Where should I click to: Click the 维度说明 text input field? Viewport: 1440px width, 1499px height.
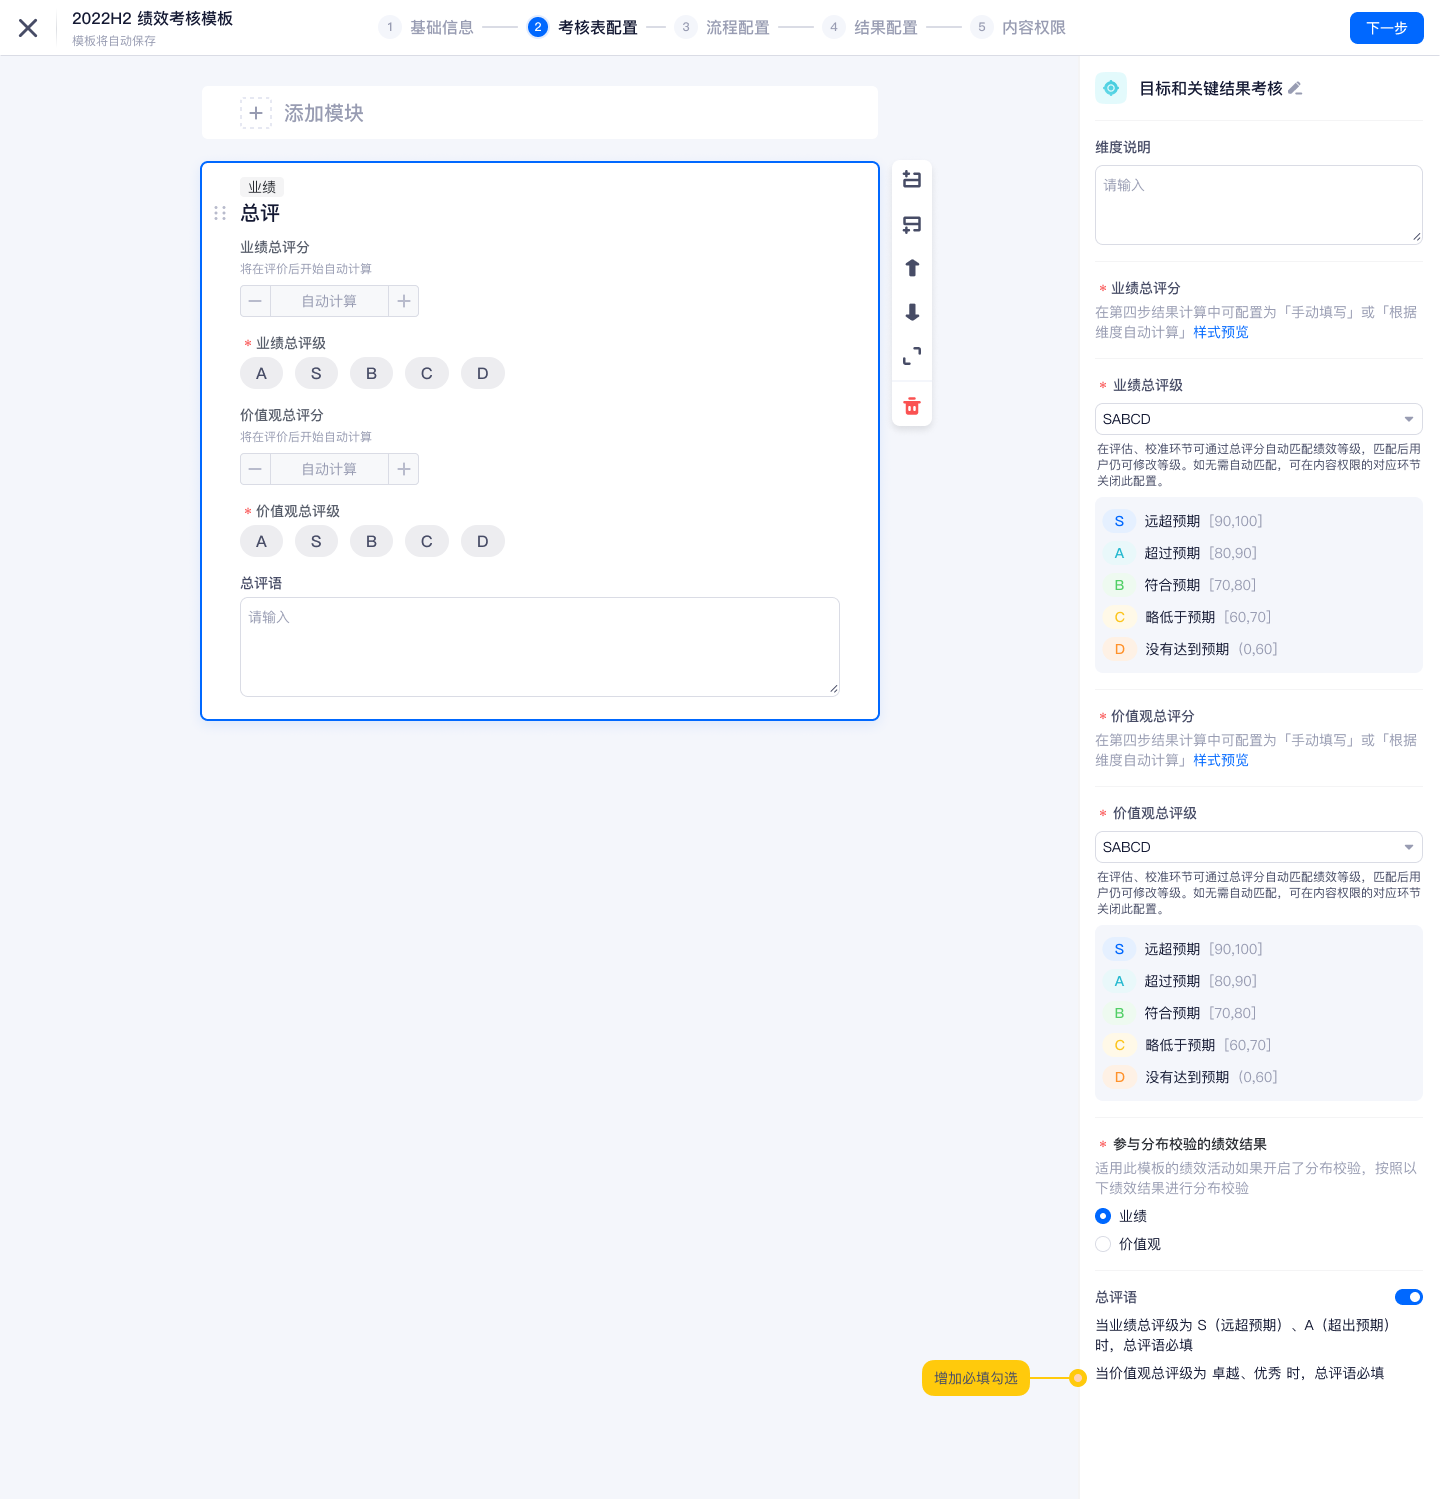[x=1258, y=205]
